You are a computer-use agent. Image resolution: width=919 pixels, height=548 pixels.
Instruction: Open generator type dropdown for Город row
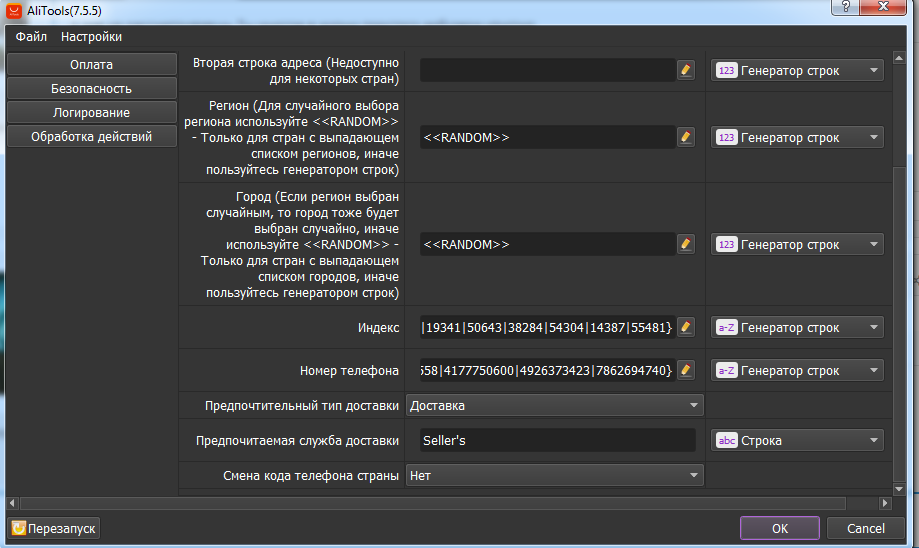tap(797, 244)
